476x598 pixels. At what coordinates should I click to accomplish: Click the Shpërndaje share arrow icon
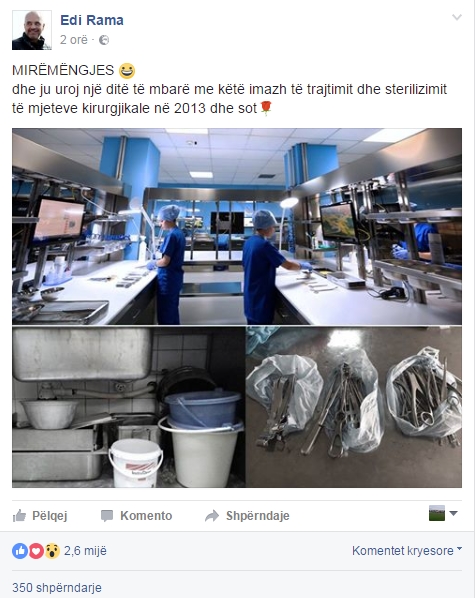click(212, 516)
